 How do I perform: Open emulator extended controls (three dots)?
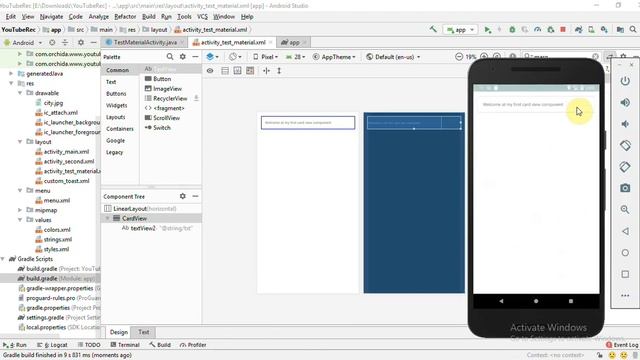625,296
